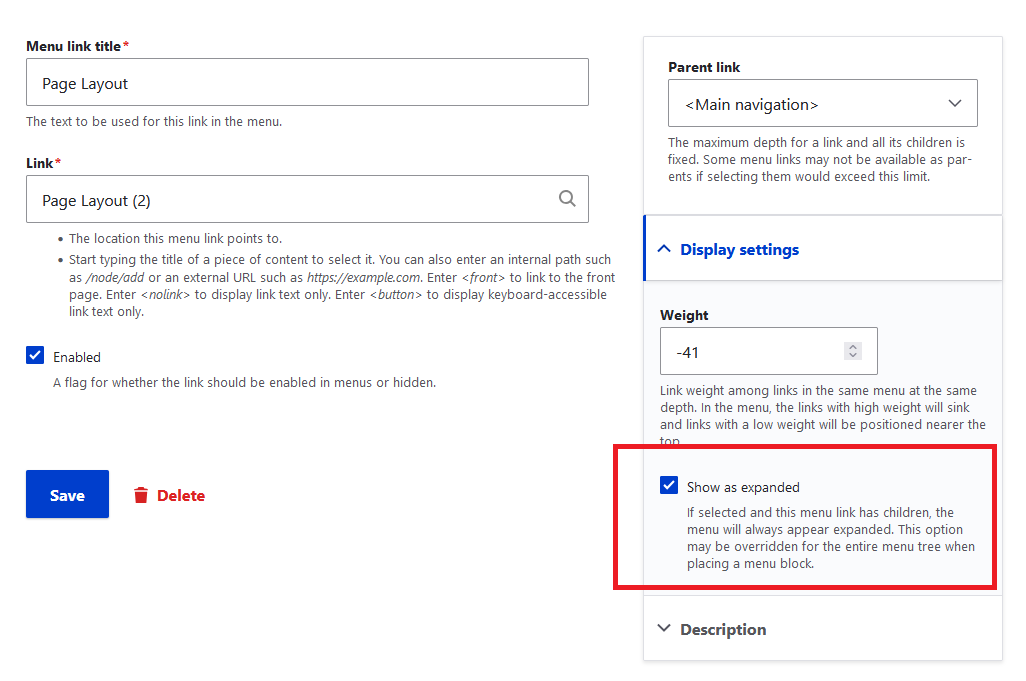This screenshot has width=1026, height=681.
Task: Open the Parent link dropdown
Action: point(822,104)
